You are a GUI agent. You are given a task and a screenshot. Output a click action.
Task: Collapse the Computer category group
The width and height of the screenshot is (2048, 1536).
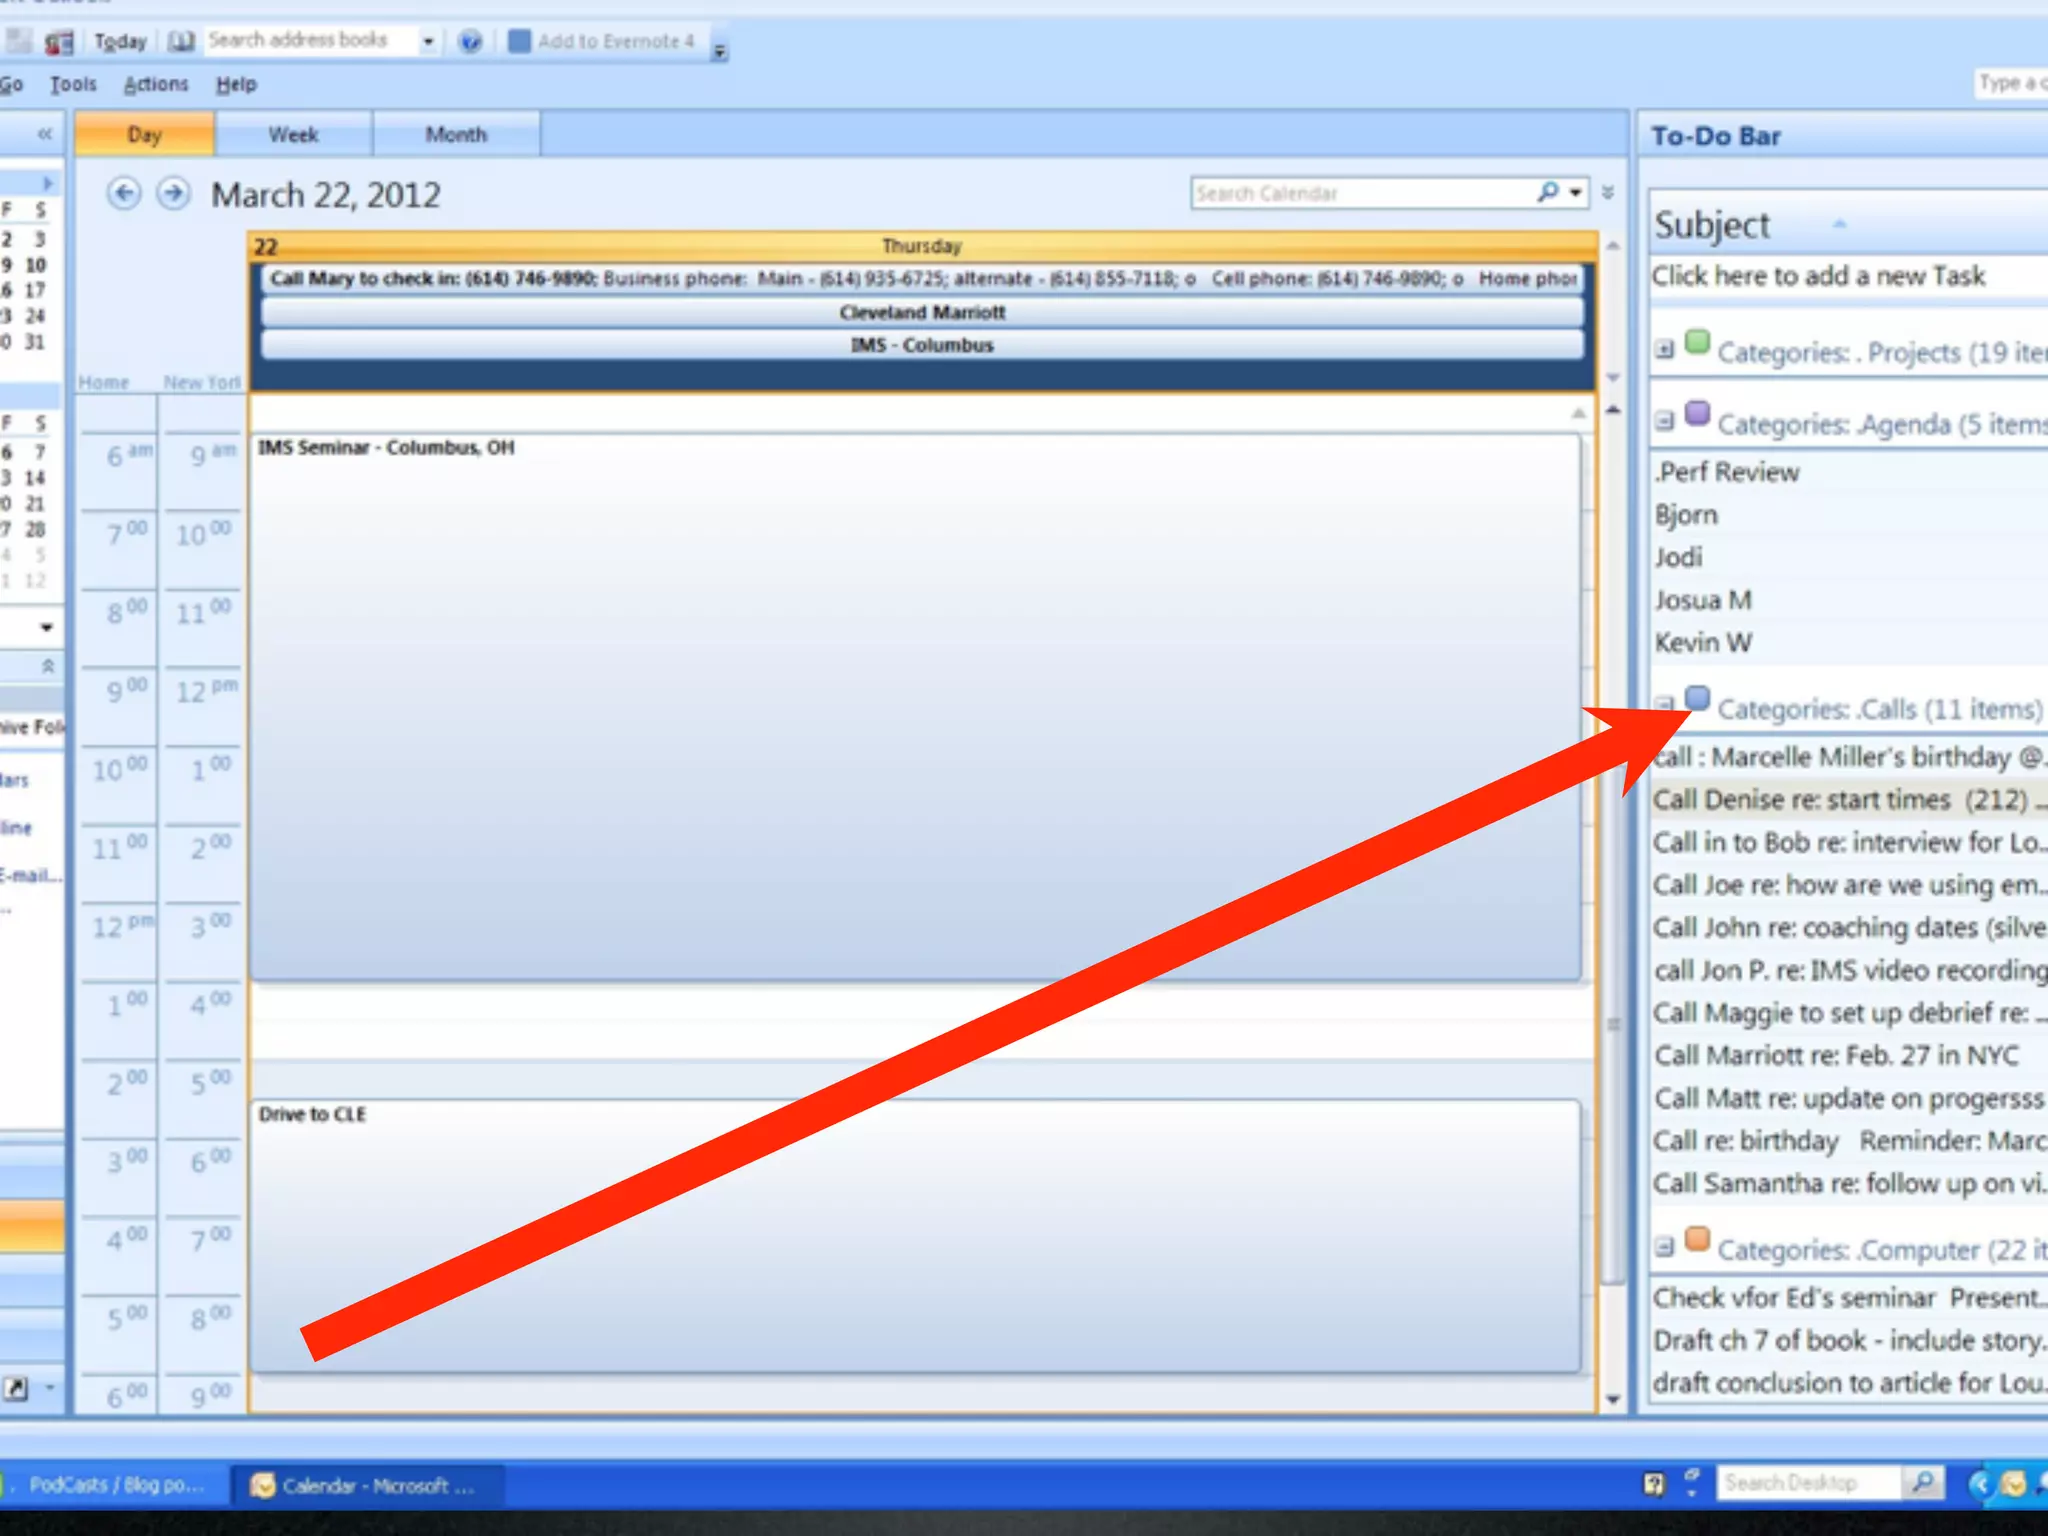point(1664,1247)
